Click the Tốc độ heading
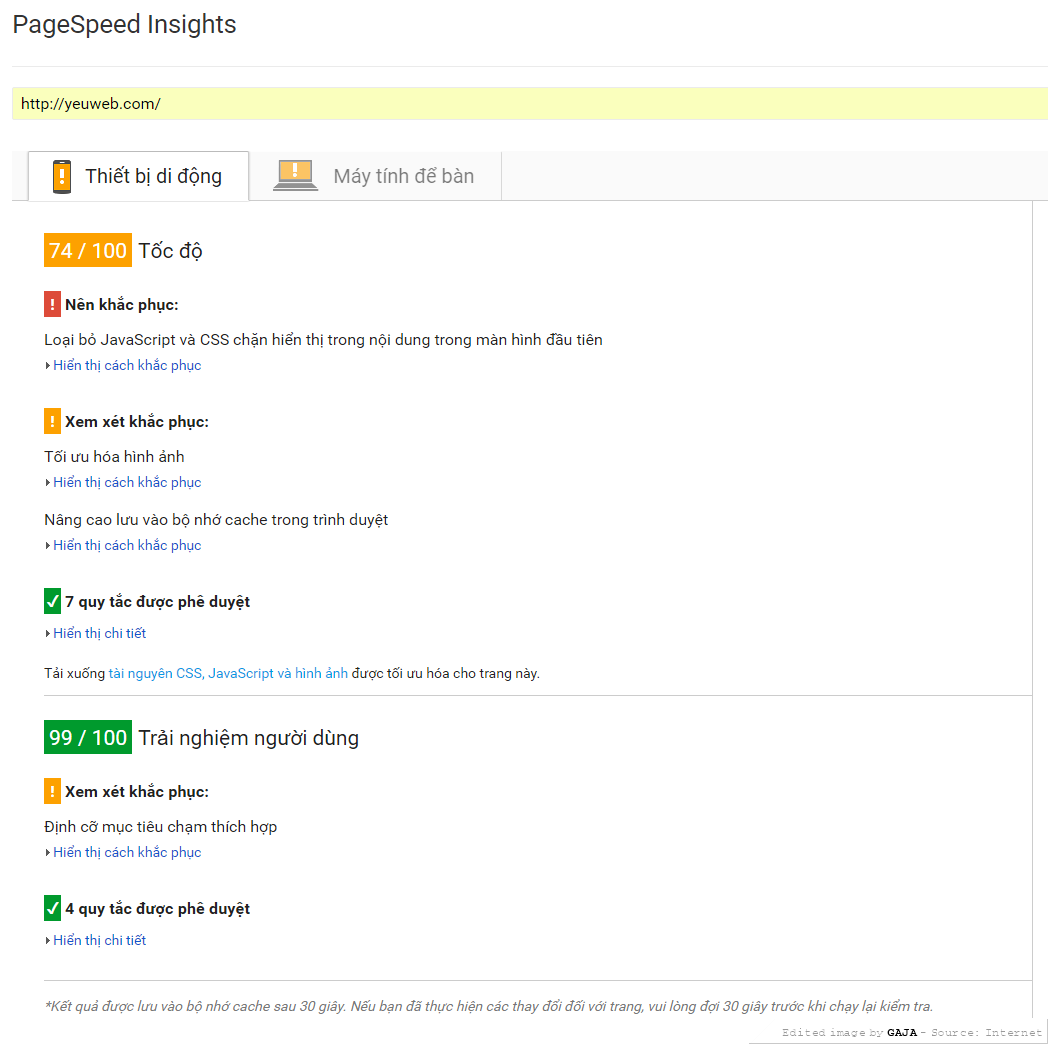Screen dimensions: 1048x1044 (170, 251)
